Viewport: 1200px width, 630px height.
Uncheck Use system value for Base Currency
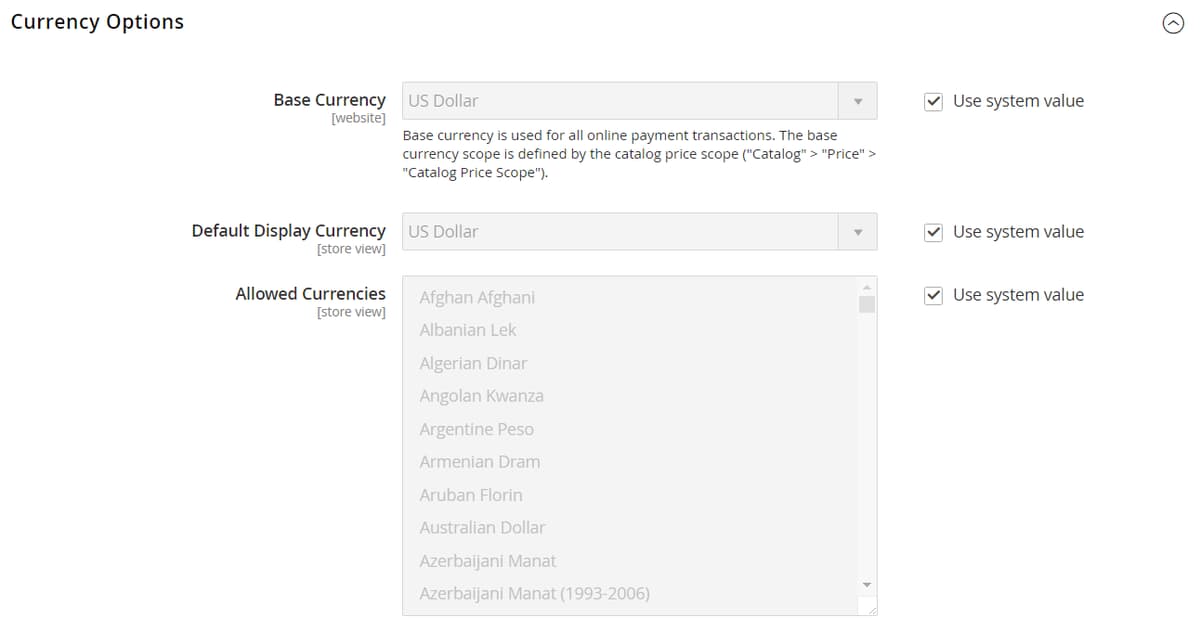pyautogui.click(x=932, y=101)
